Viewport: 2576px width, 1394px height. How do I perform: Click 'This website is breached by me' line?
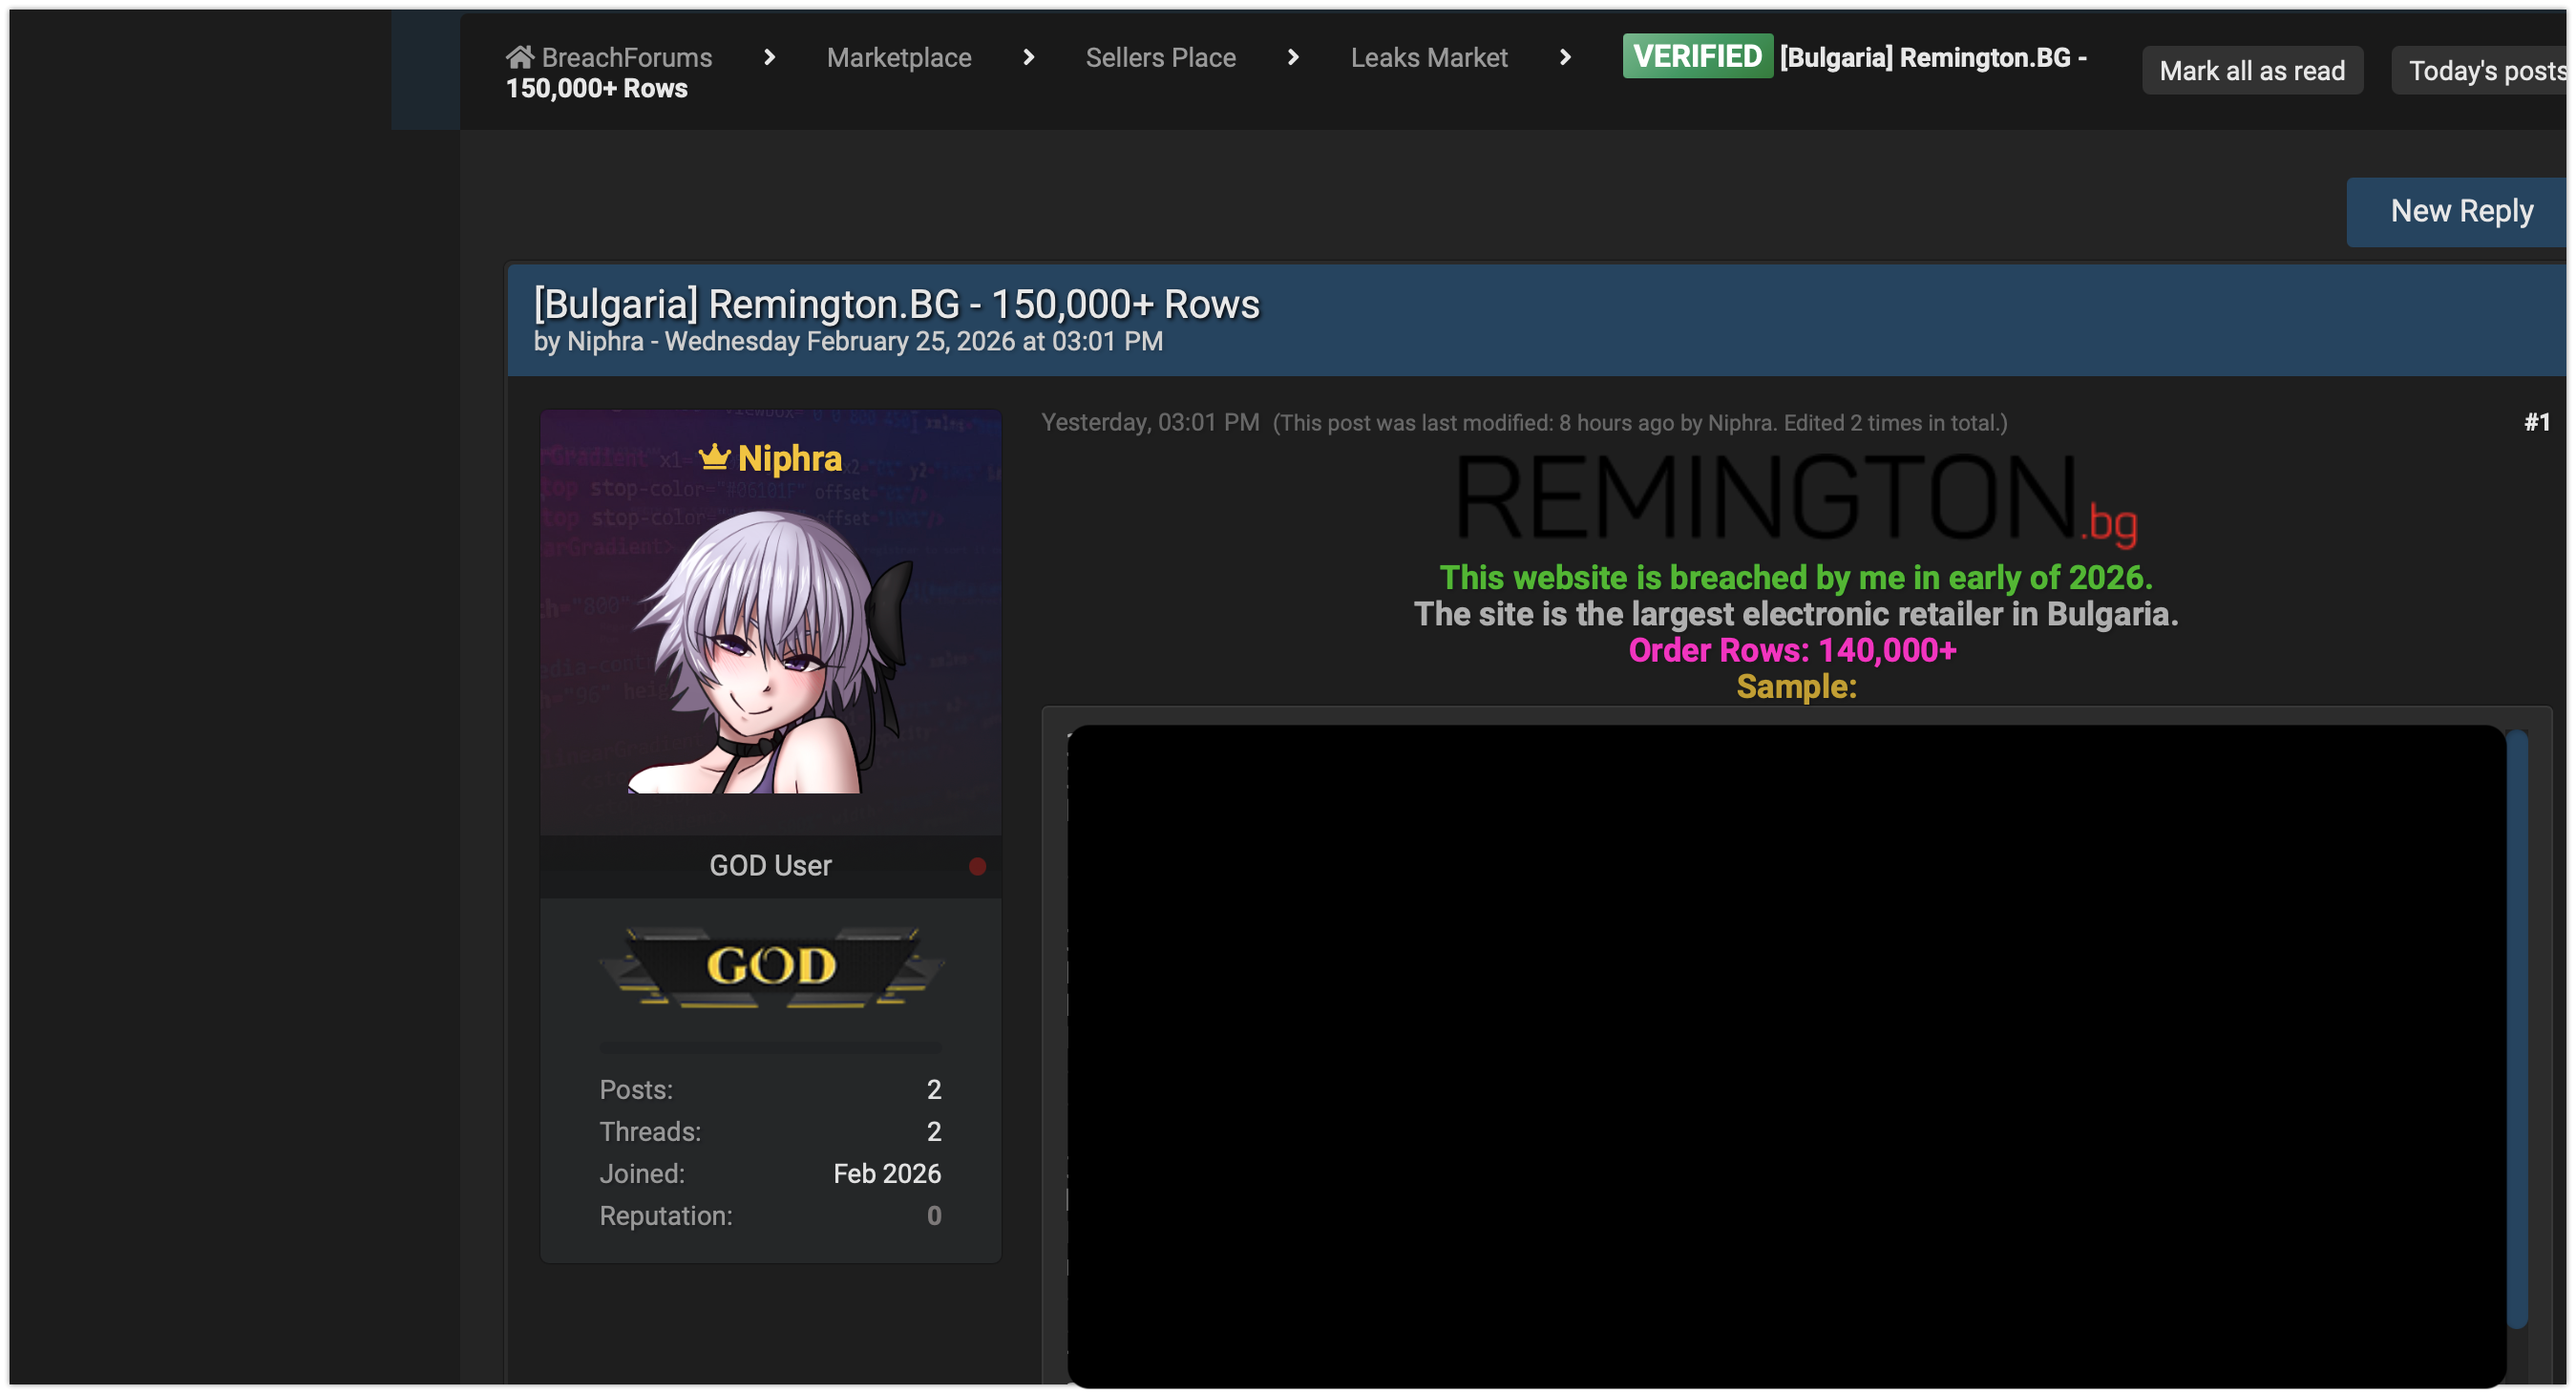pos(1796,577)
